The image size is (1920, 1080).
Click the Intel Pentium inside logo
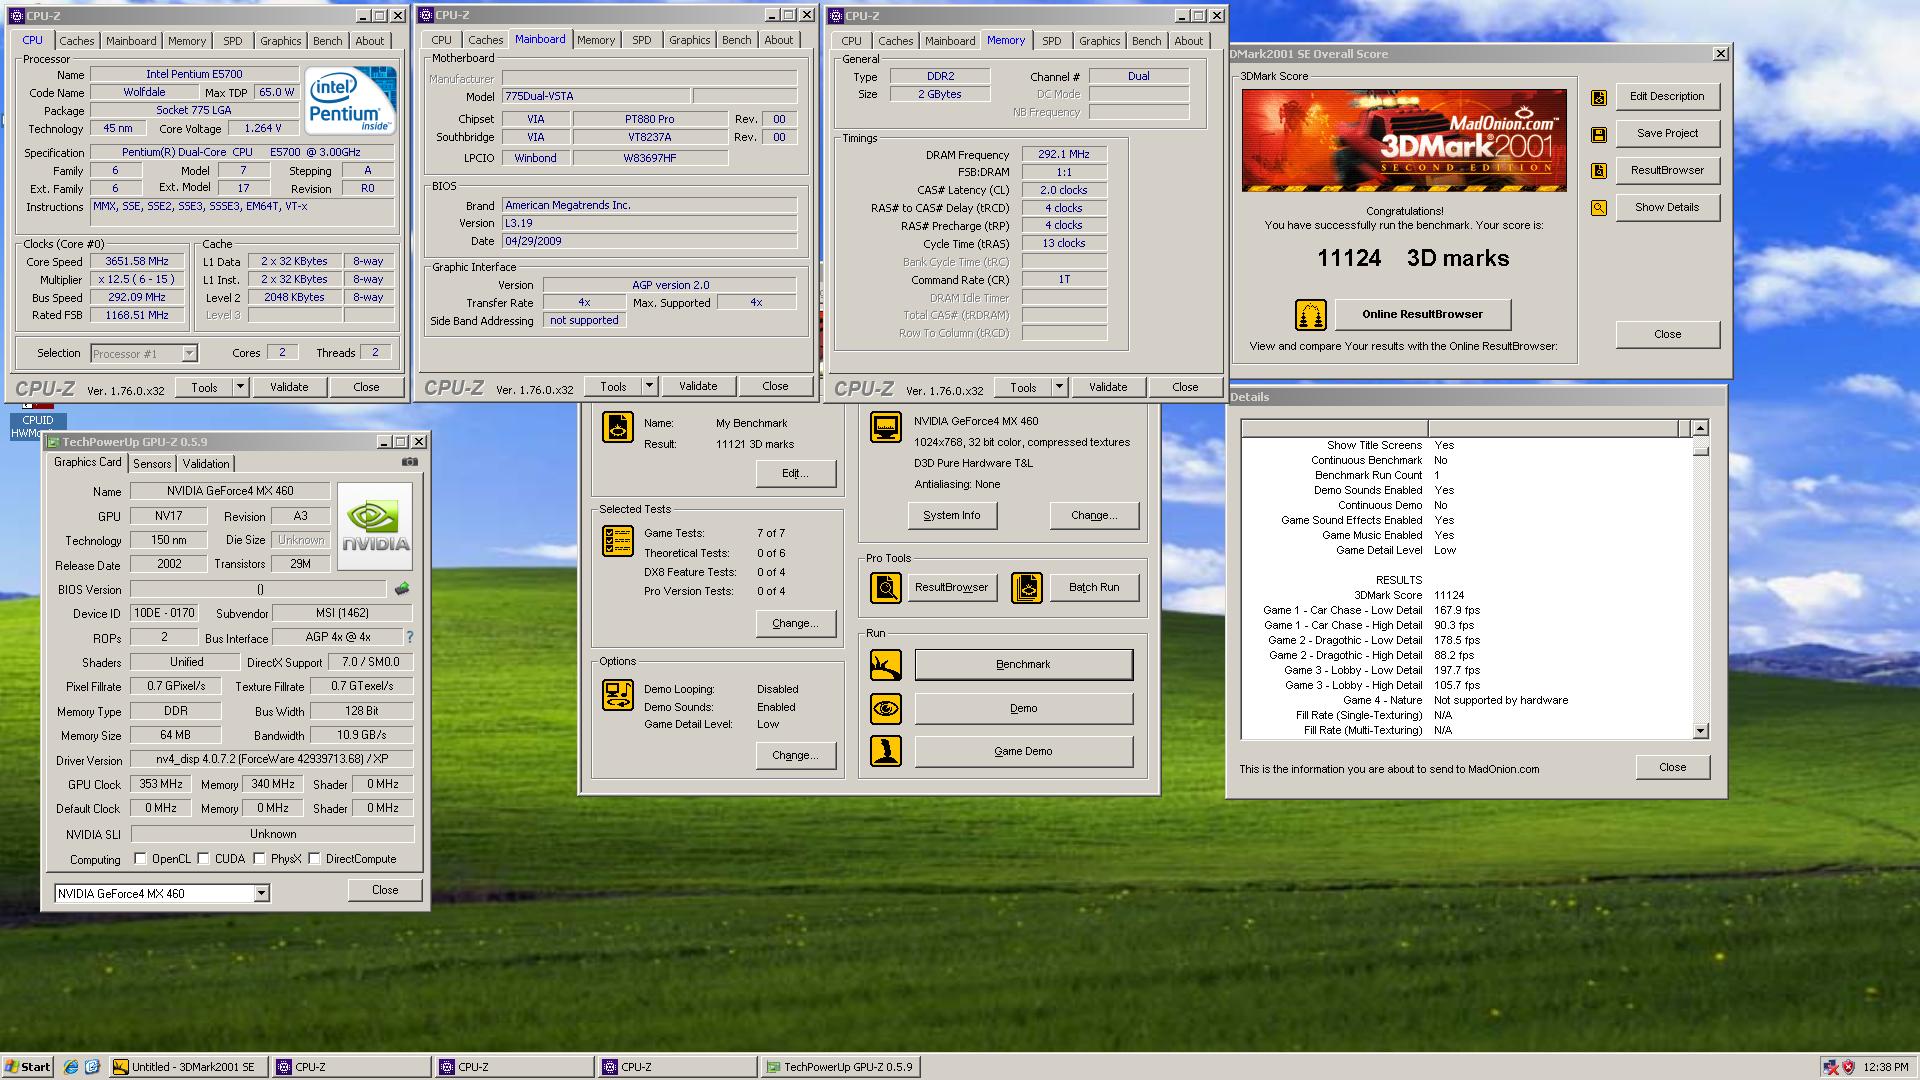(350, 101)
